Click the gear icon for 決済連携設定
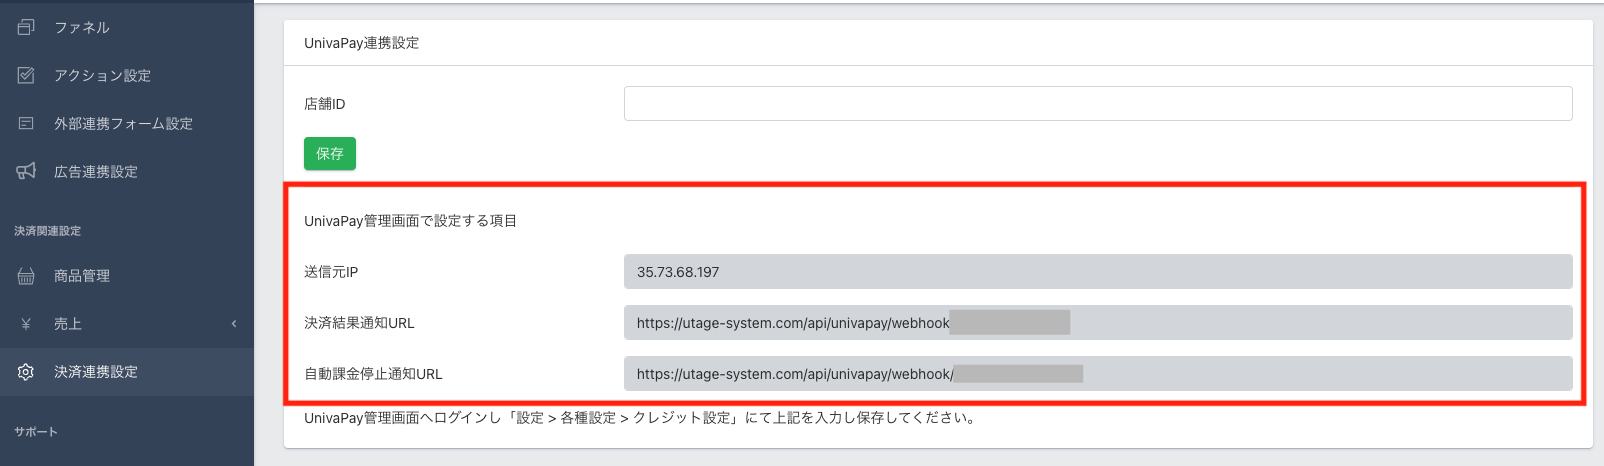This screenshot has height=466, width=1604. [26, 372]
